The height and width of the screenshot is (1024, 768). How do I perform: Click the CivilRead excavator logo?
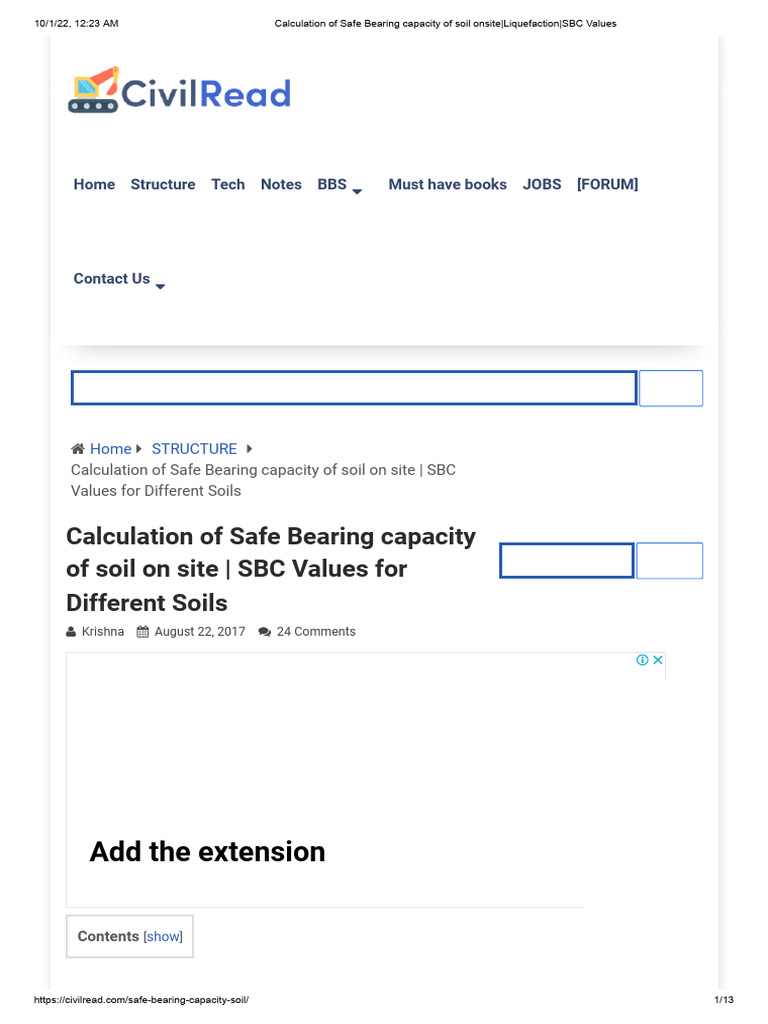(93, 91)
